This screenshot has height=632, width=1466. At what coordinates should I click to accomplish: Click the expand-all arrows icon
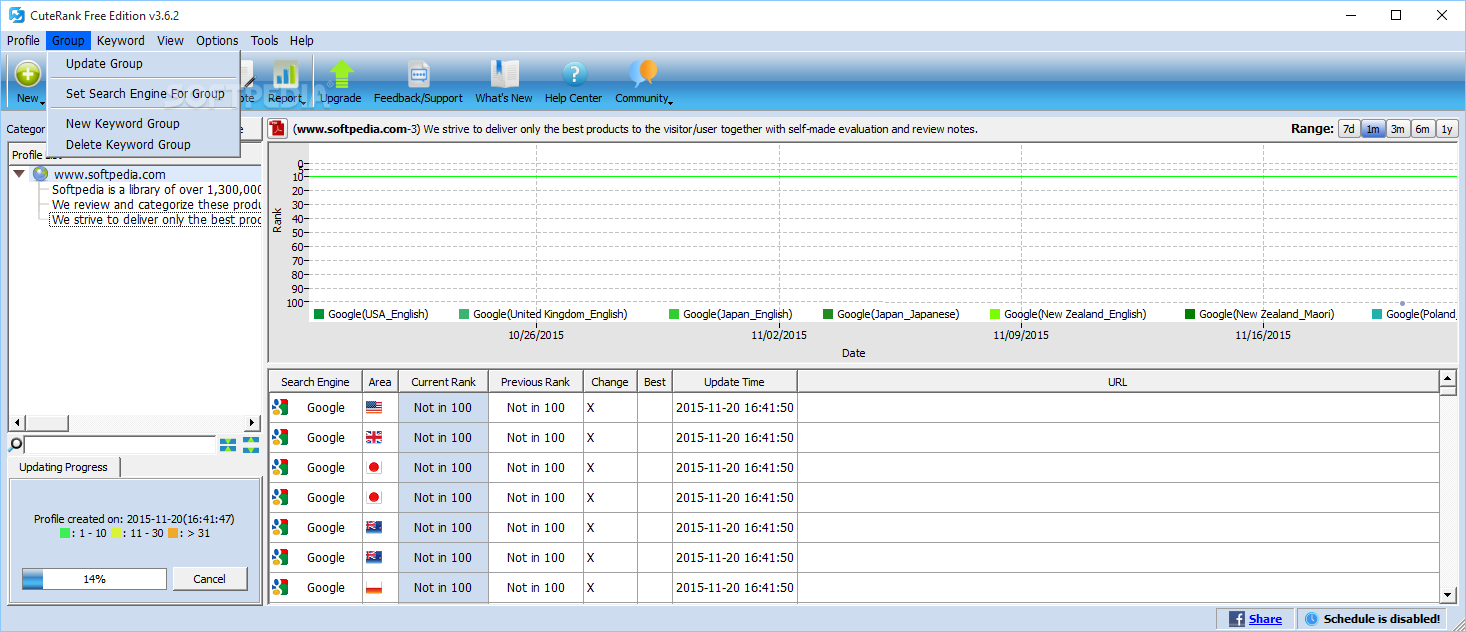coord(251,444)
